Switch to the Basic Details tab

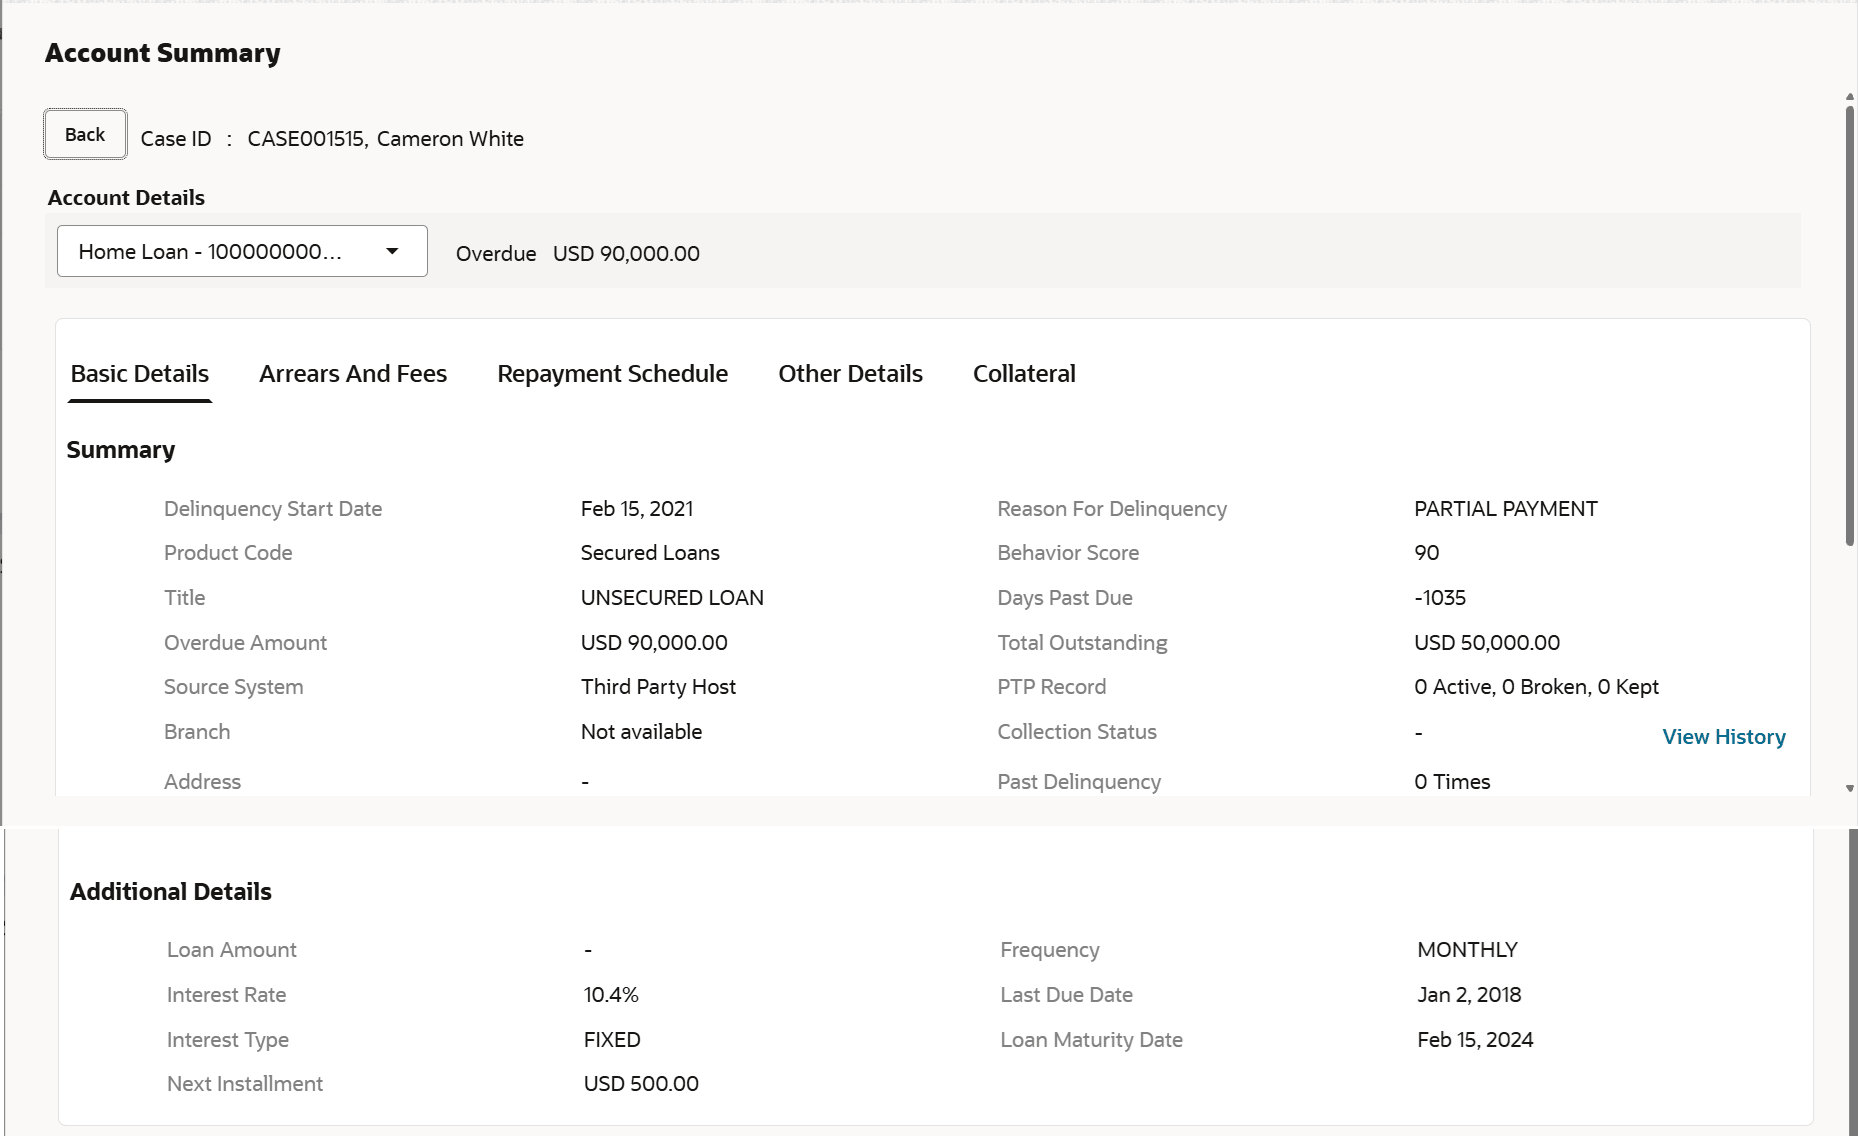(x=140, y=374)
